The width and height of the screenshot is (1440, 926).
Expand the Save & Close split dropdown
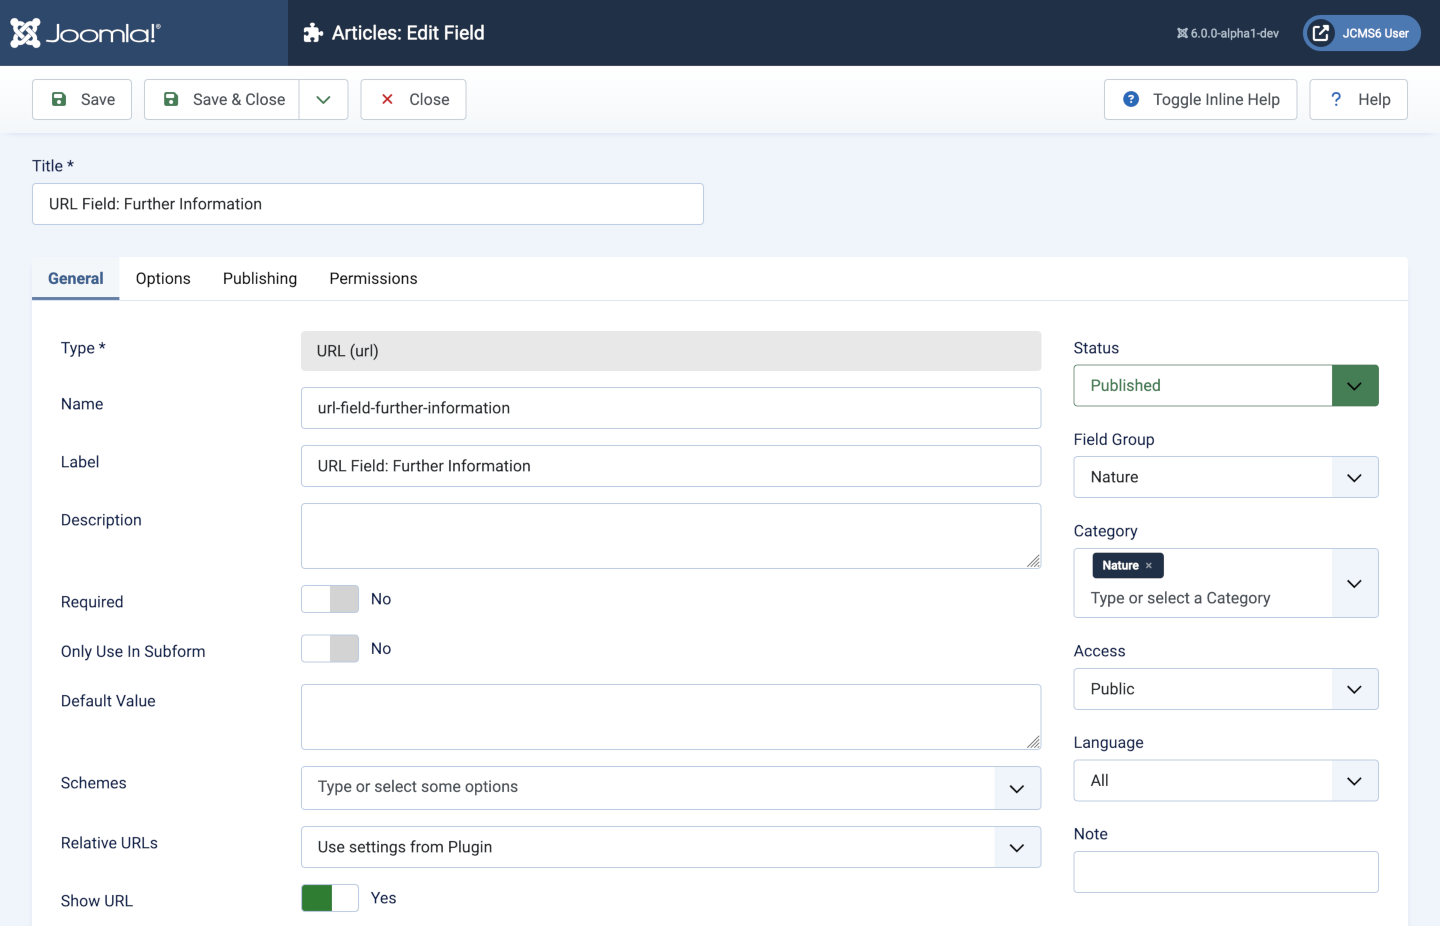(322, 99)
